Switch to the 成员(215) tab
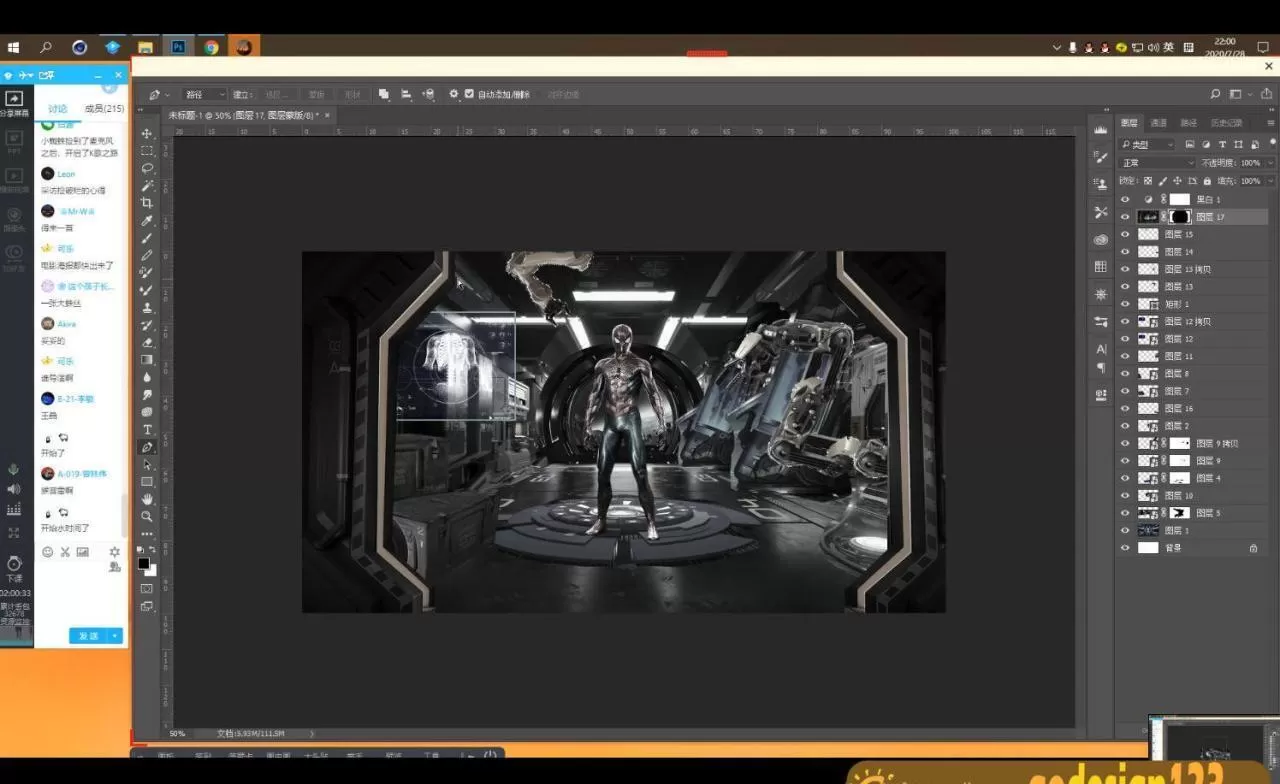 pos(104,109)
